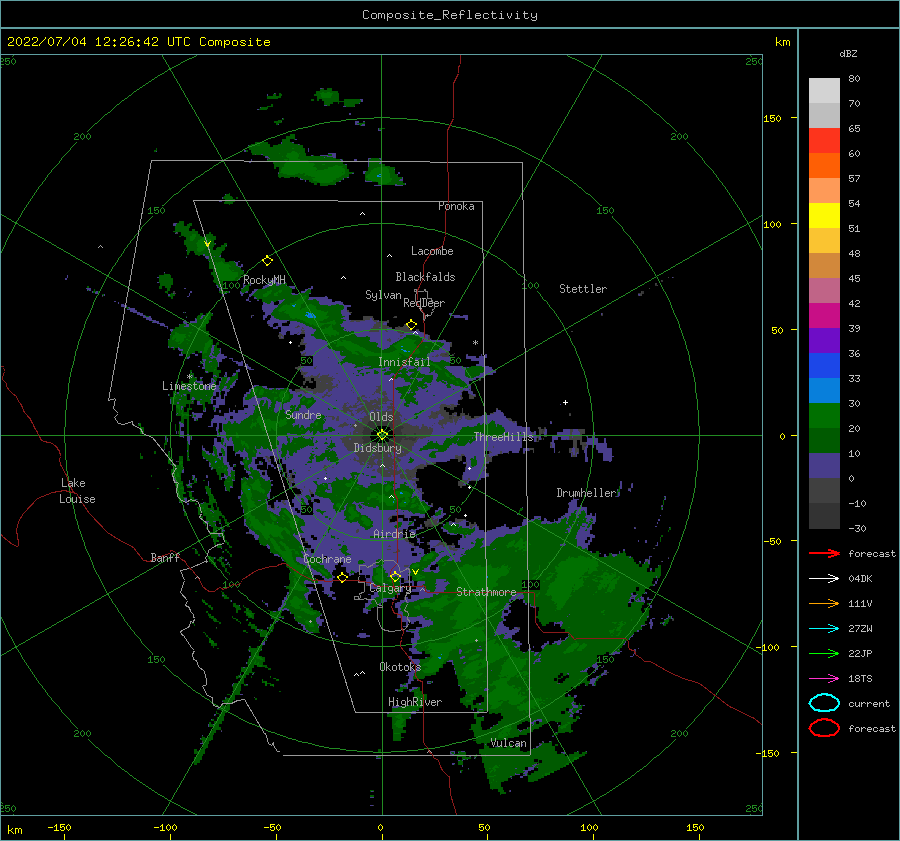900x841 pixels.
Task: Click the Banff town label
Action: (165, 557)
